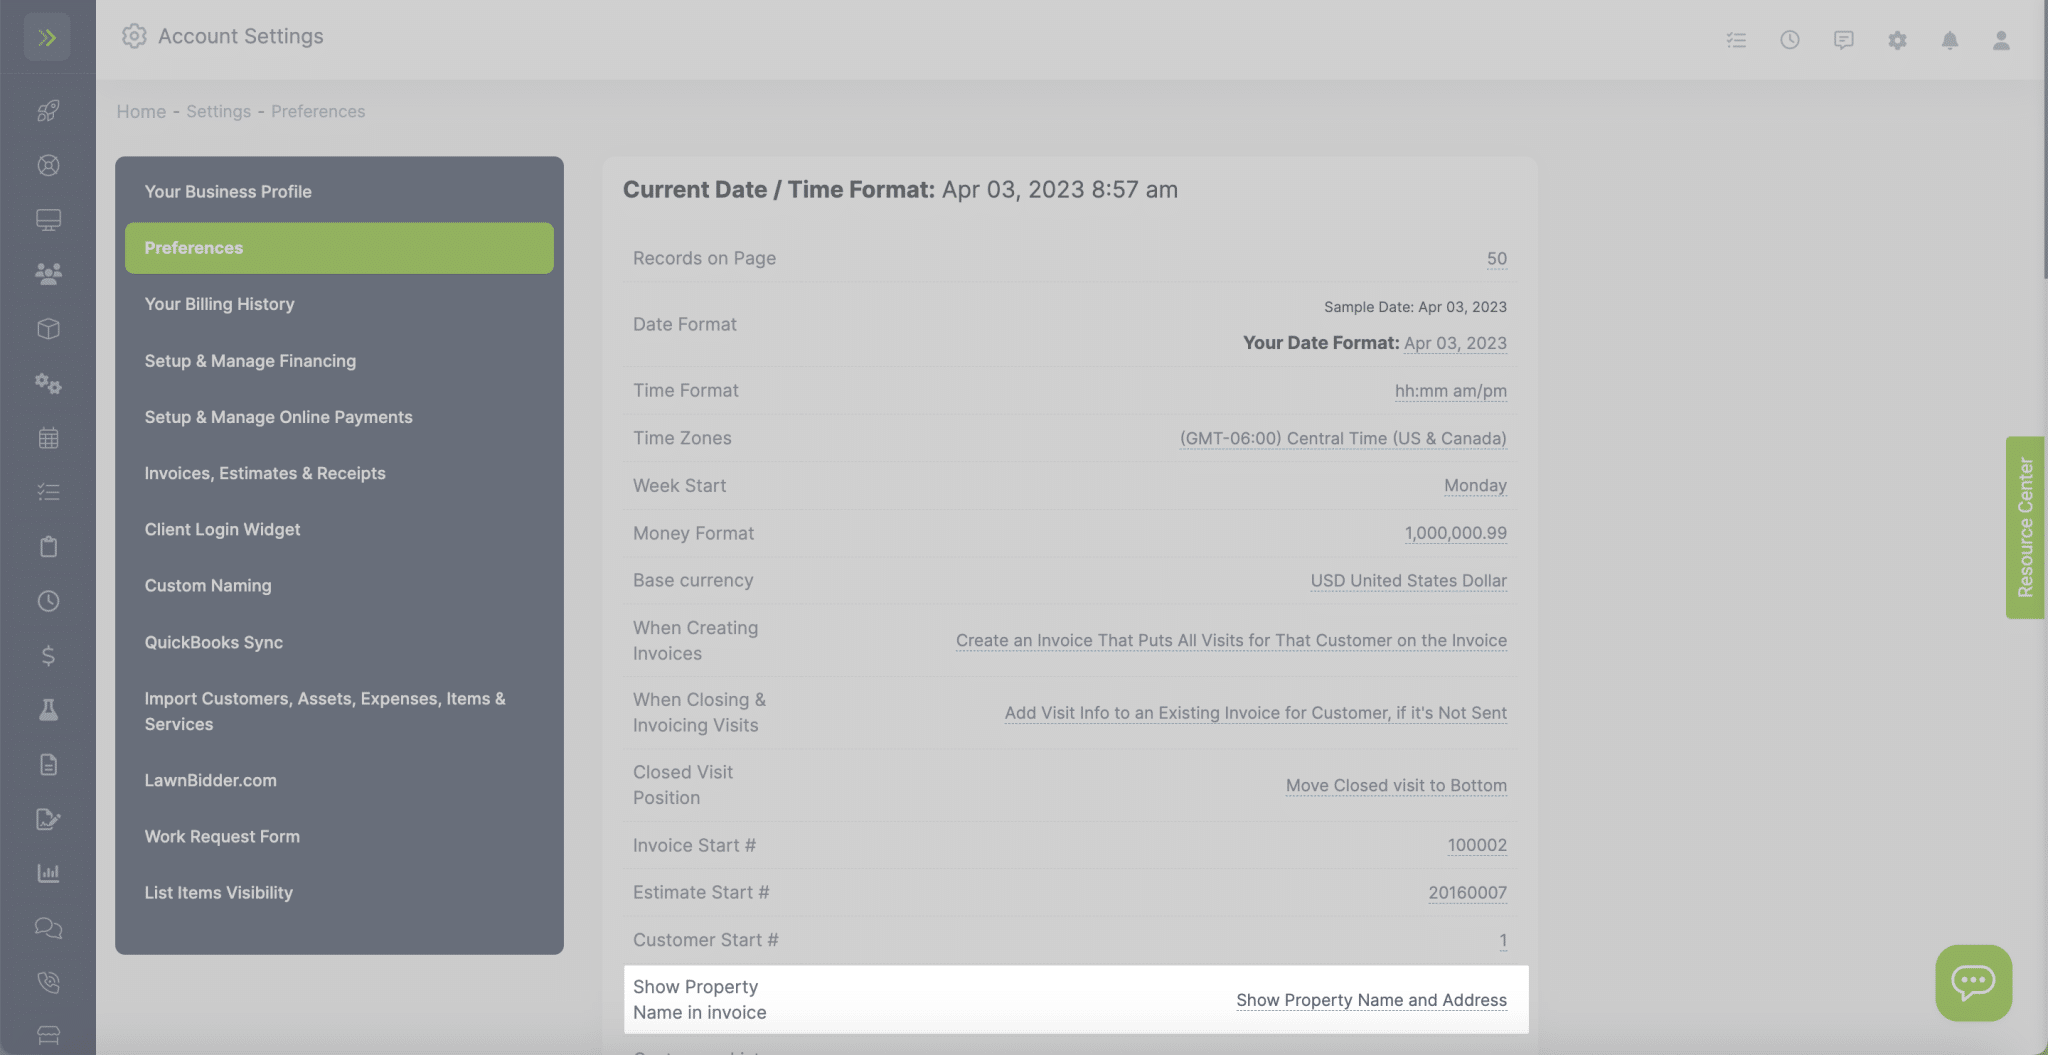Click the rocket launch icon in sidebar

47,111
